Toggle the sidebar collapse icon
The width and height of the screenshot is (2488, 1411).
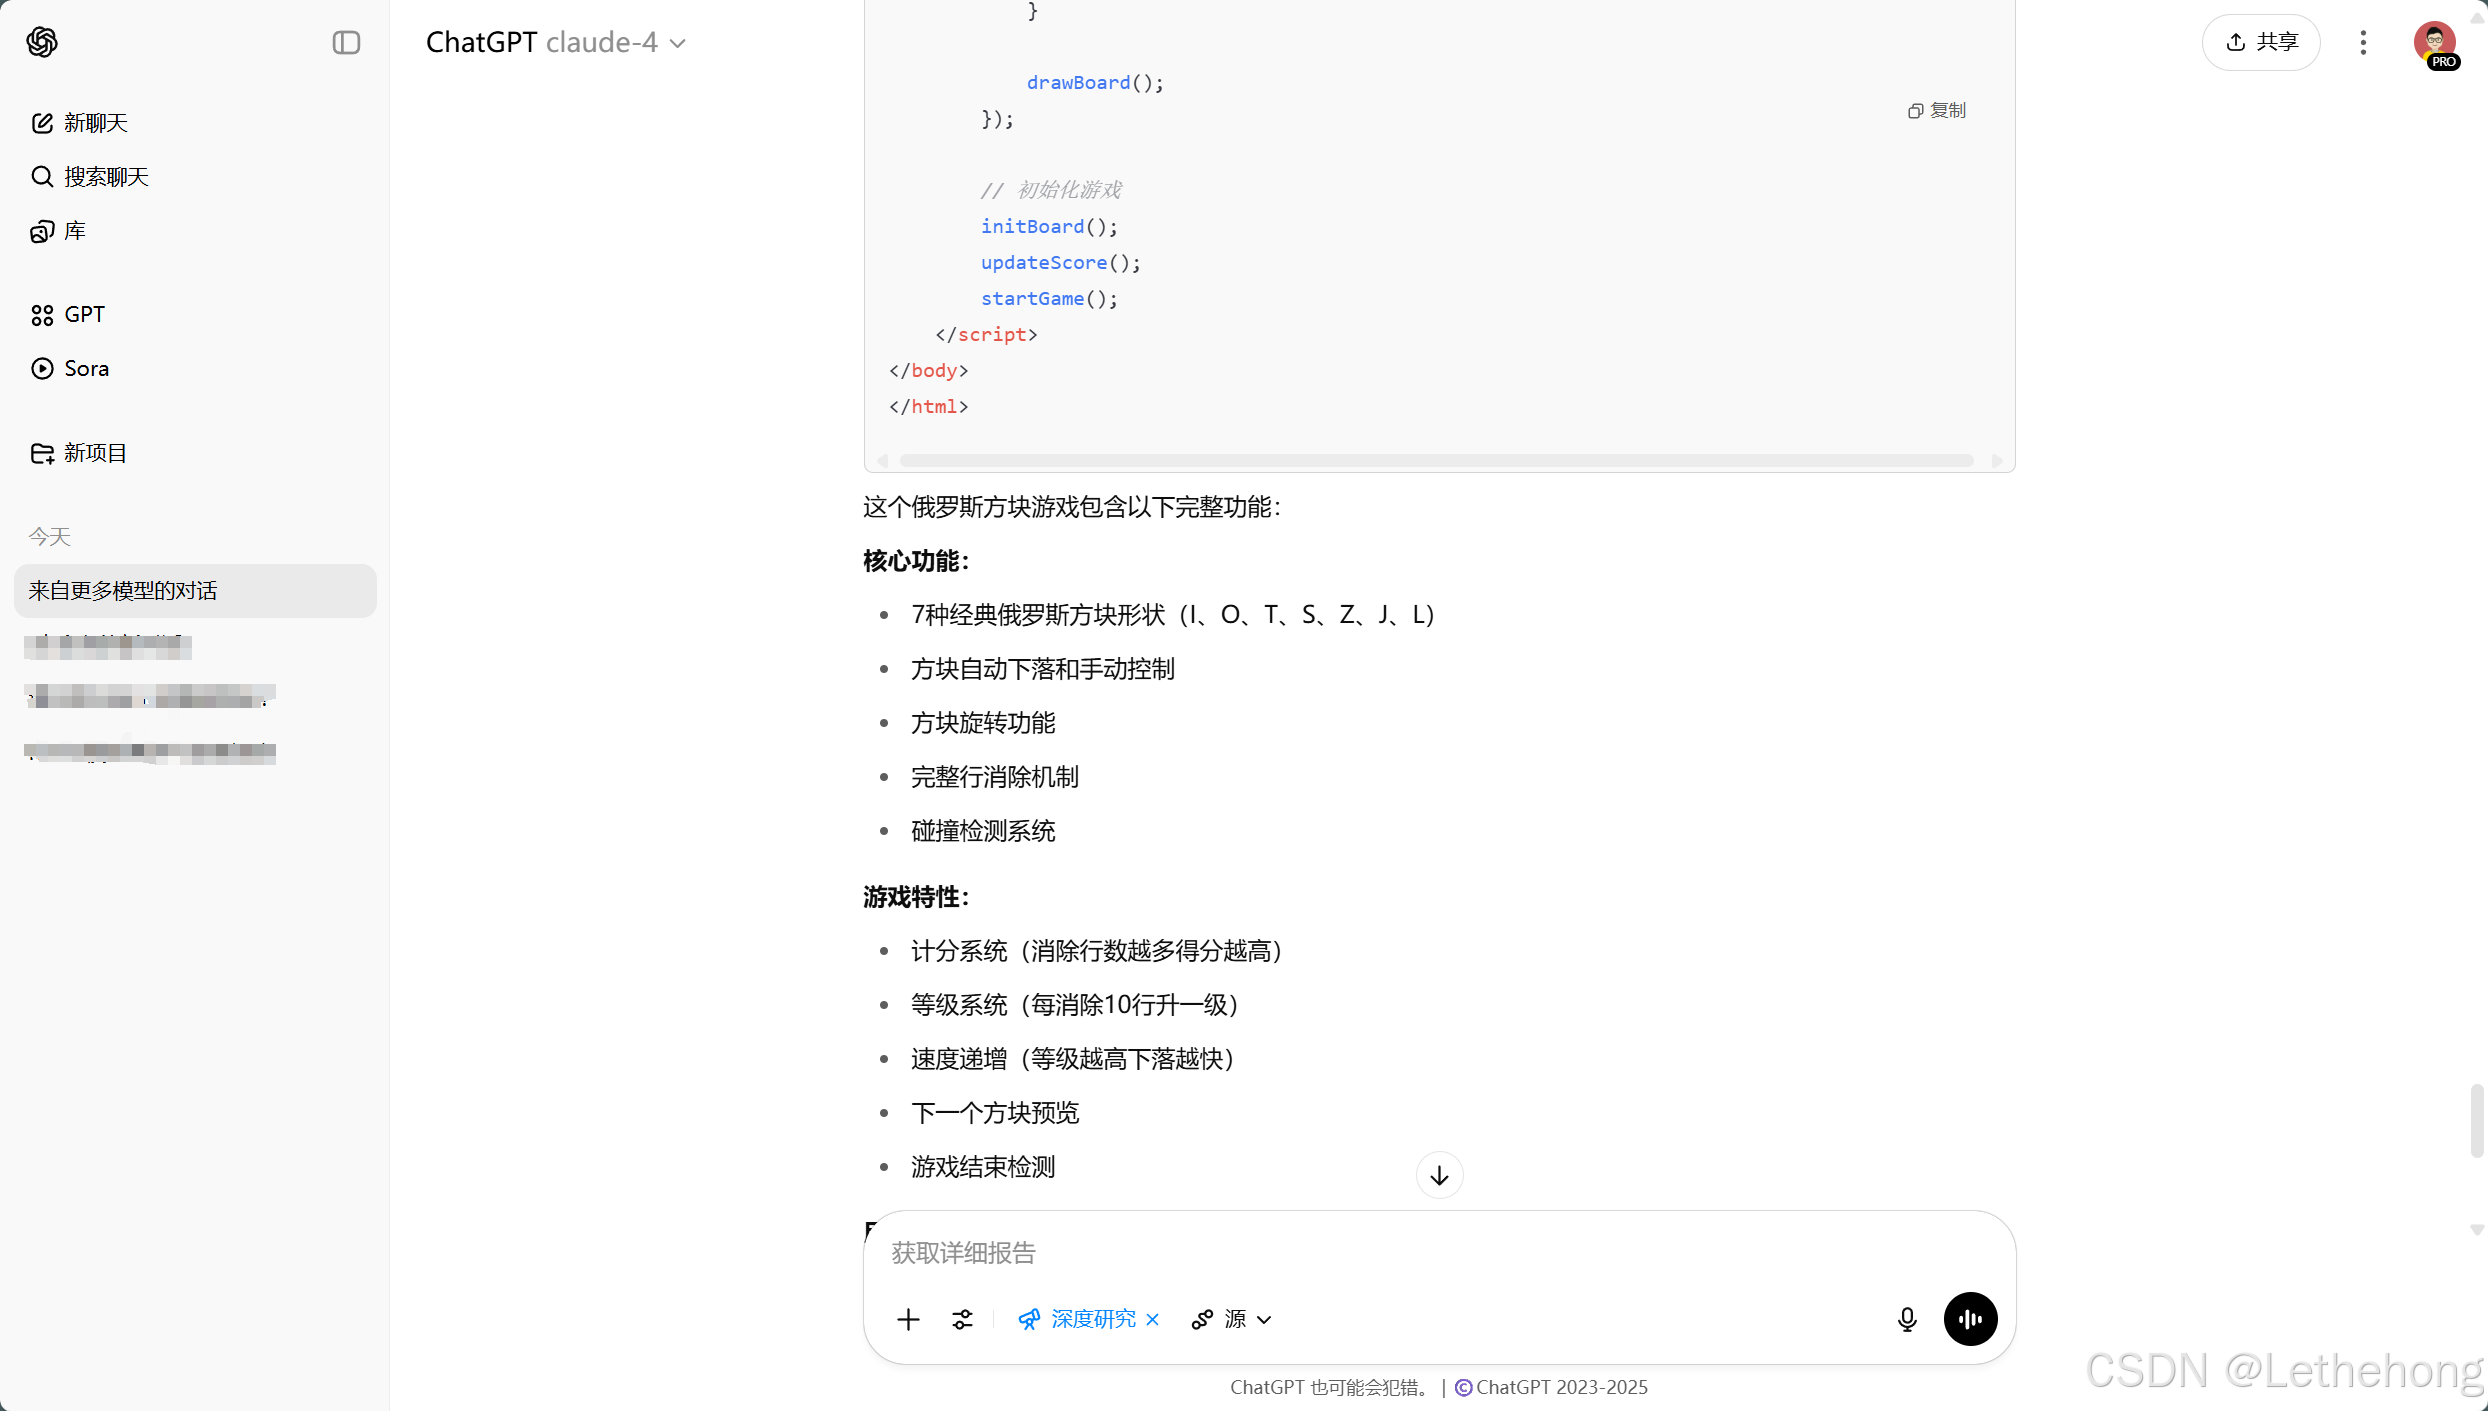click(346, 42)
